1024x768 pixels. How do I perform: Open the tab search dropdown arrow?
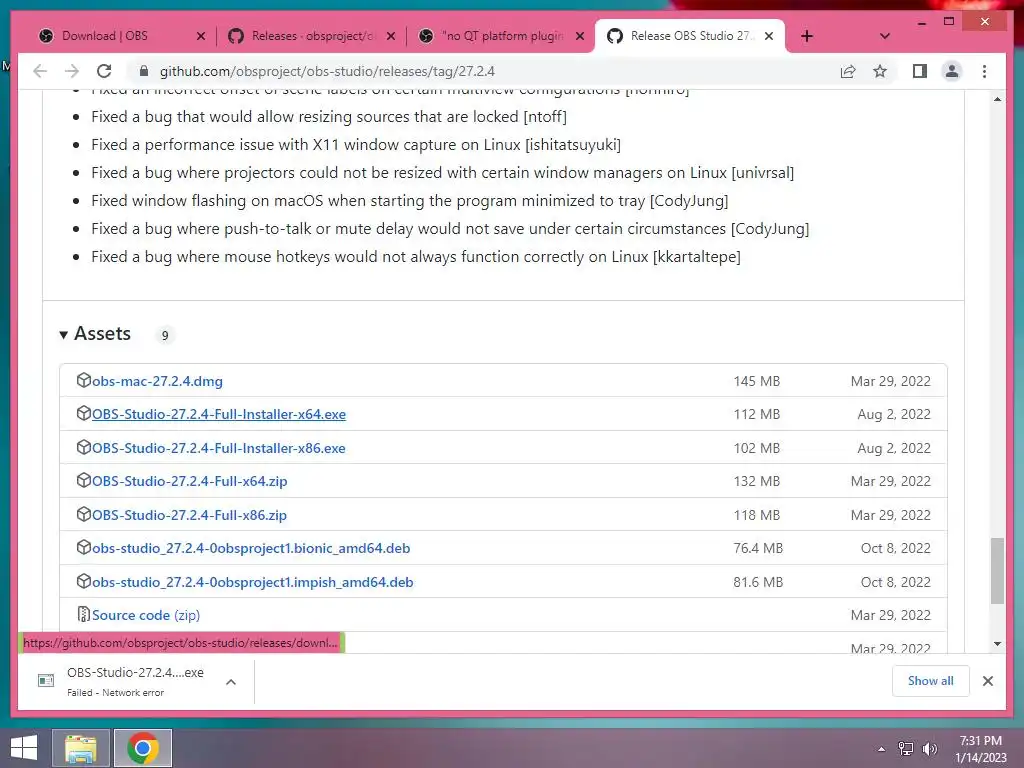[x=884, y=36]
